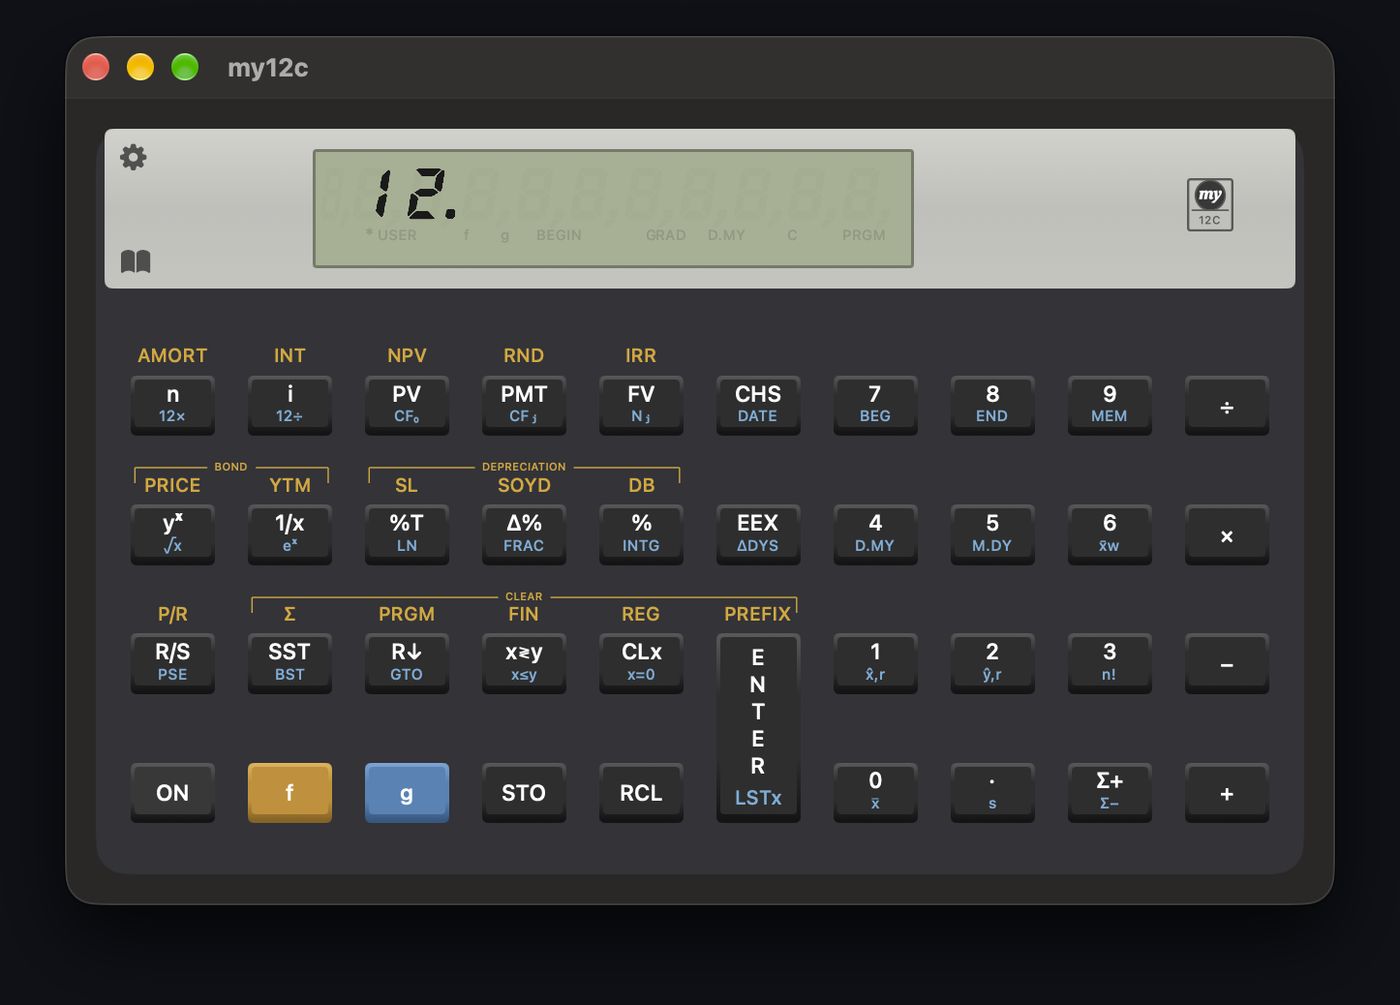Click the EEX exponent key
This screenshot has width=1400, height=1005.
click(758, 534)
